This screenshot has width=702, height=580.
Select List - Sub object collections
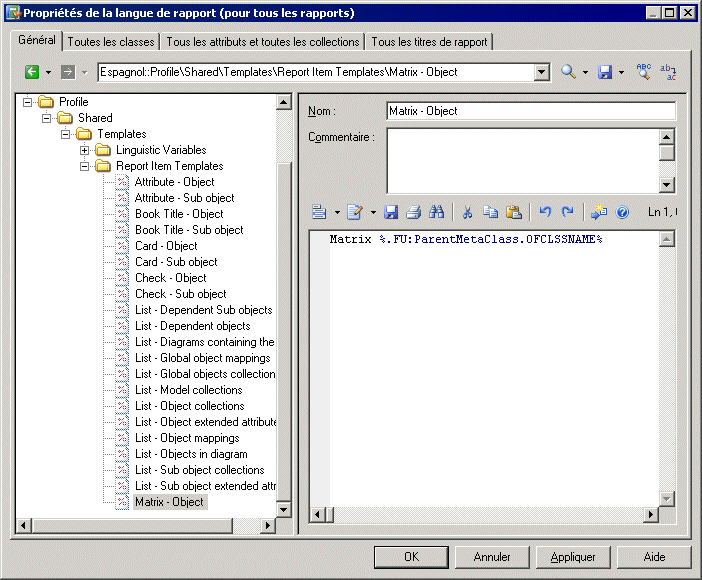click(200, 470)
